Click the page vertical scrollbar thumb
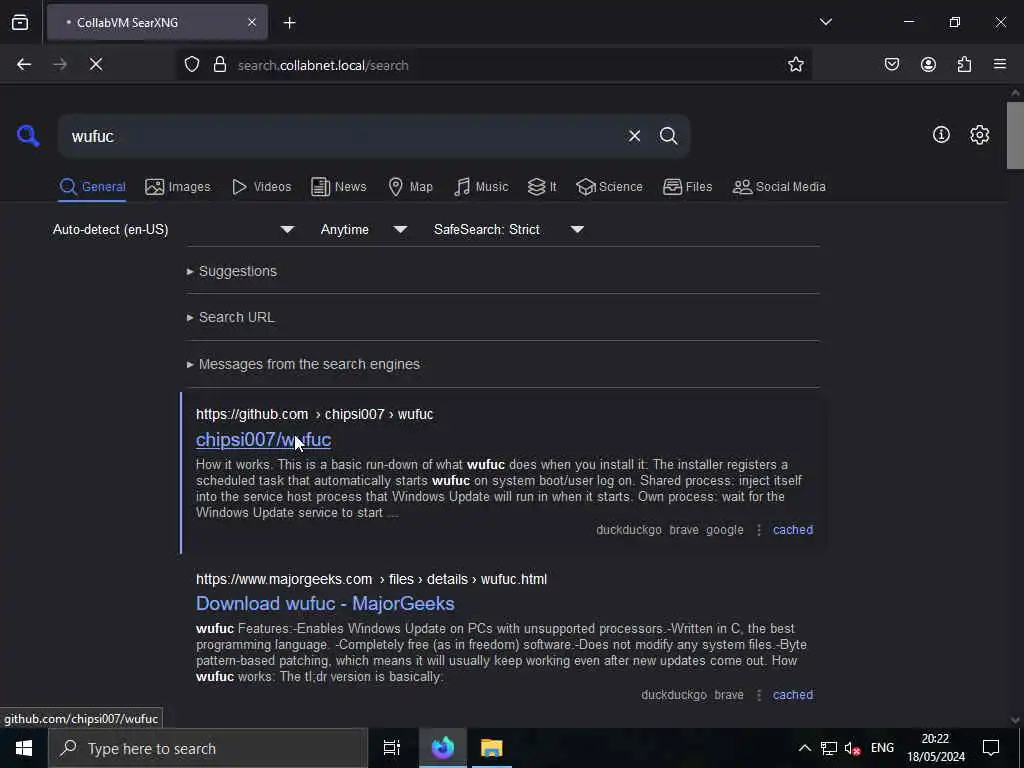This screenshot has width=1024, height=768. coord(1015,136)
